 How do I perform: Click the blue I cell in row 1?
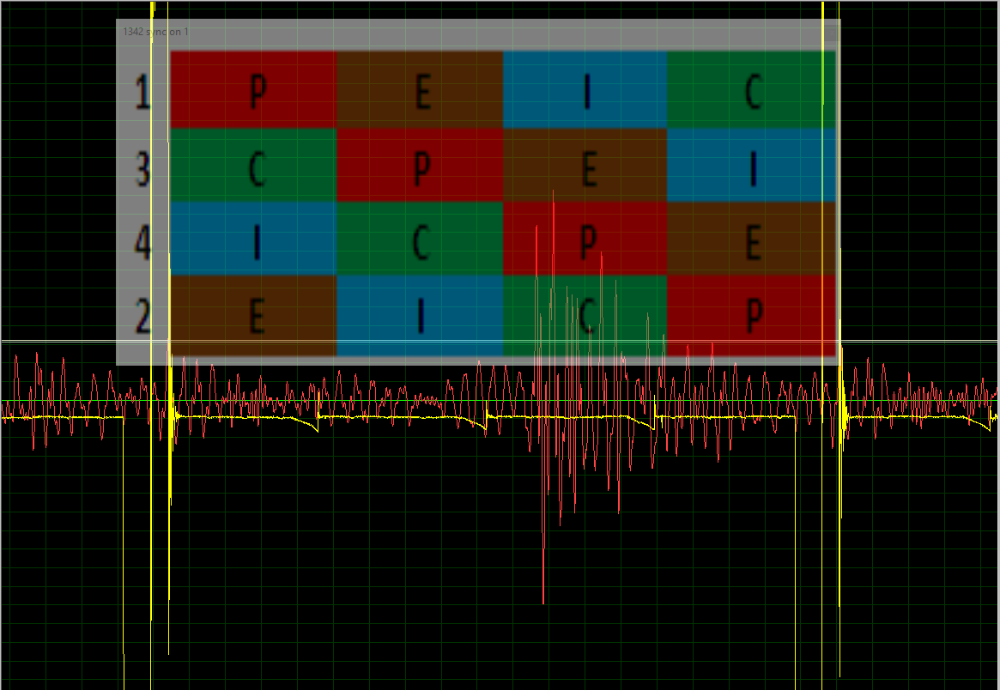coord(585,91)
